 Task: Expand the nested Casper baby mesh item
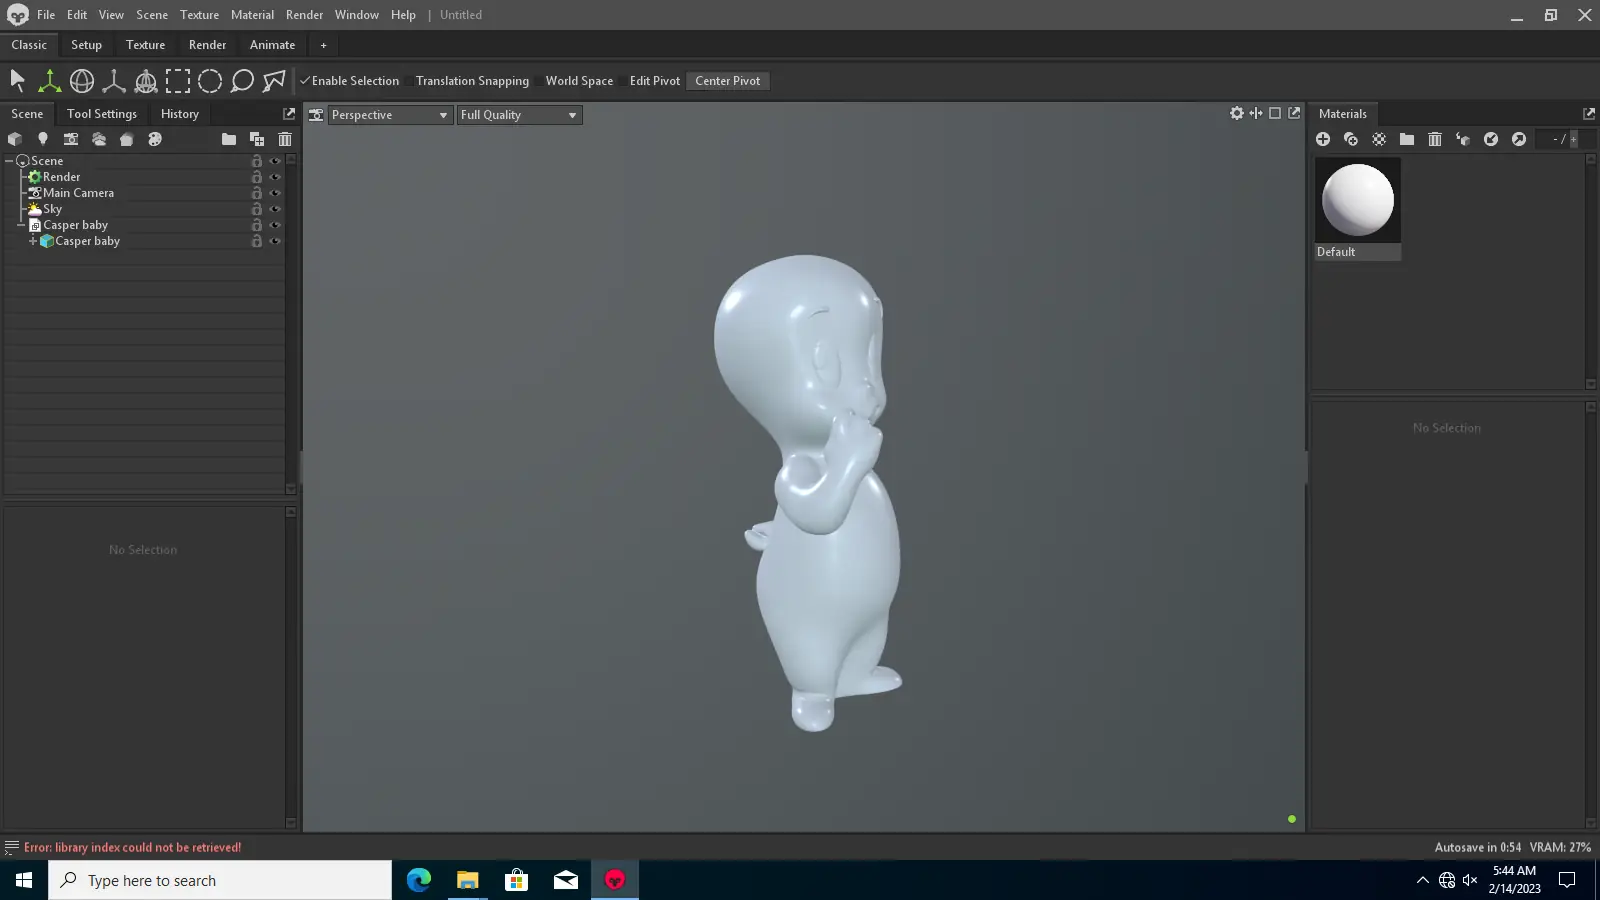[33, 241]
